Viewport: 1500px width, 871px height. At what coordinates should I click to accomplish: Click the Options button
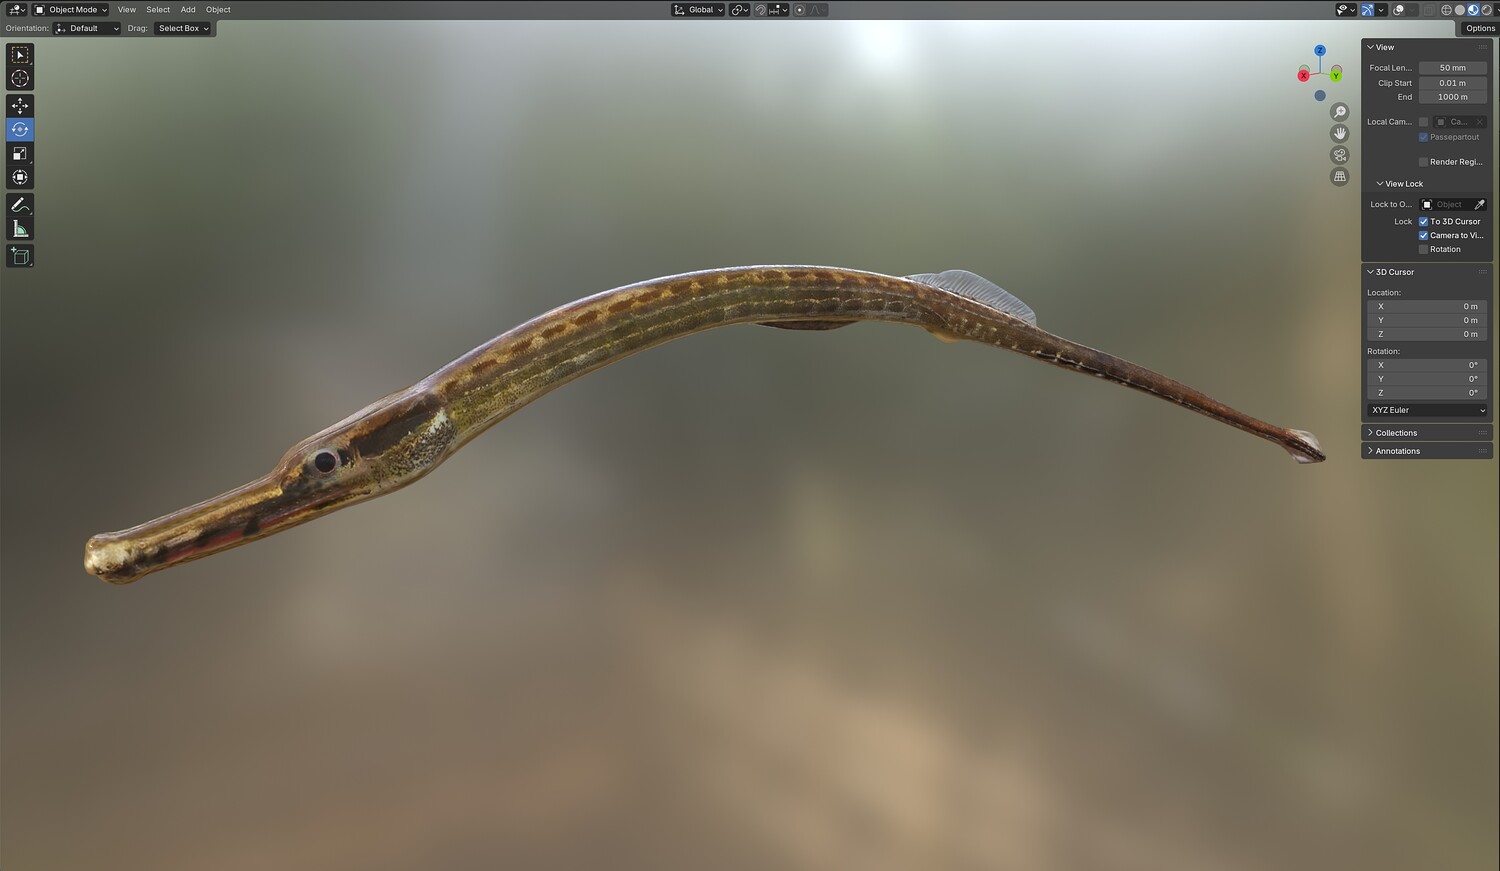coord(1480,29)
